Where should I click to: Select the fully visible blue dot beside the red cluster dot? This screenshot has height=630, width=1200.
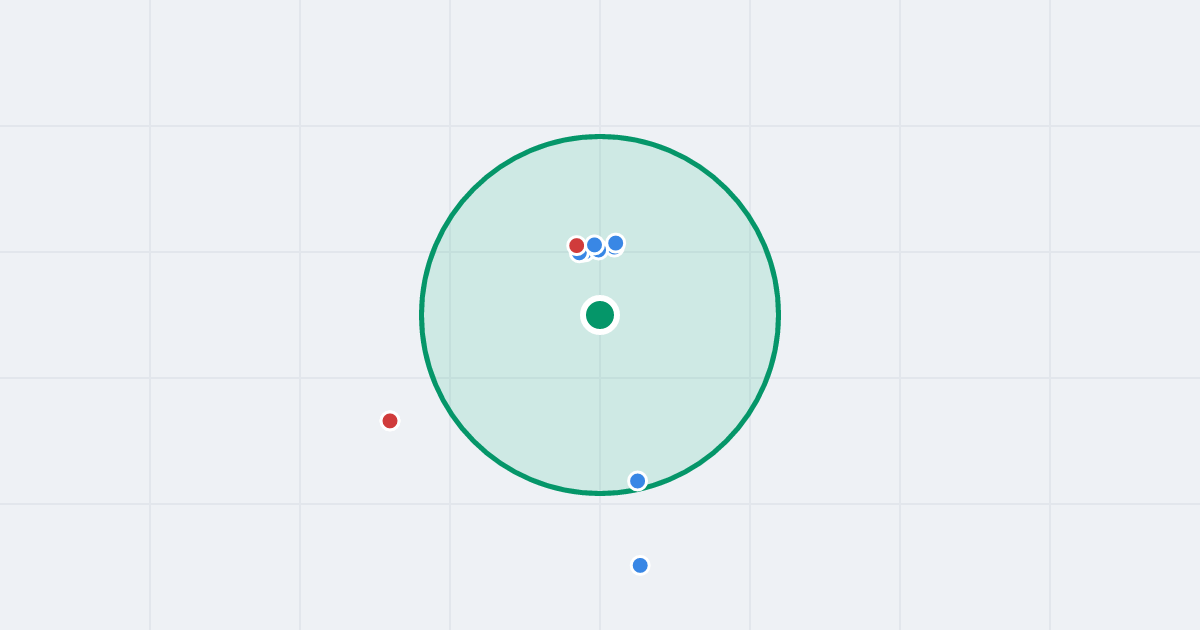[x=595, y=245]
